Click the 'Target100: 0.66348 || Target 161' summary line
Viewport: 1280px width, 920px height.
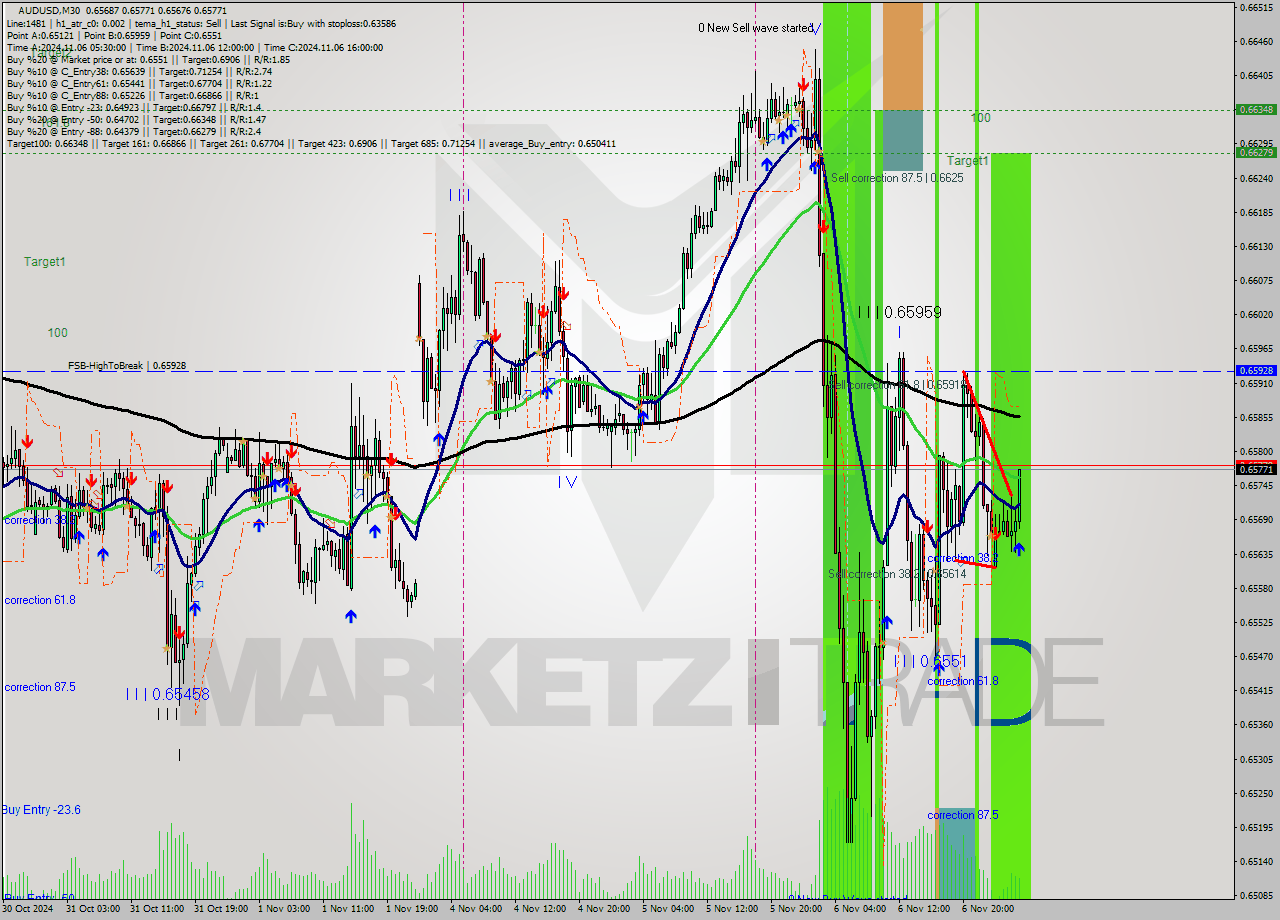311,144
